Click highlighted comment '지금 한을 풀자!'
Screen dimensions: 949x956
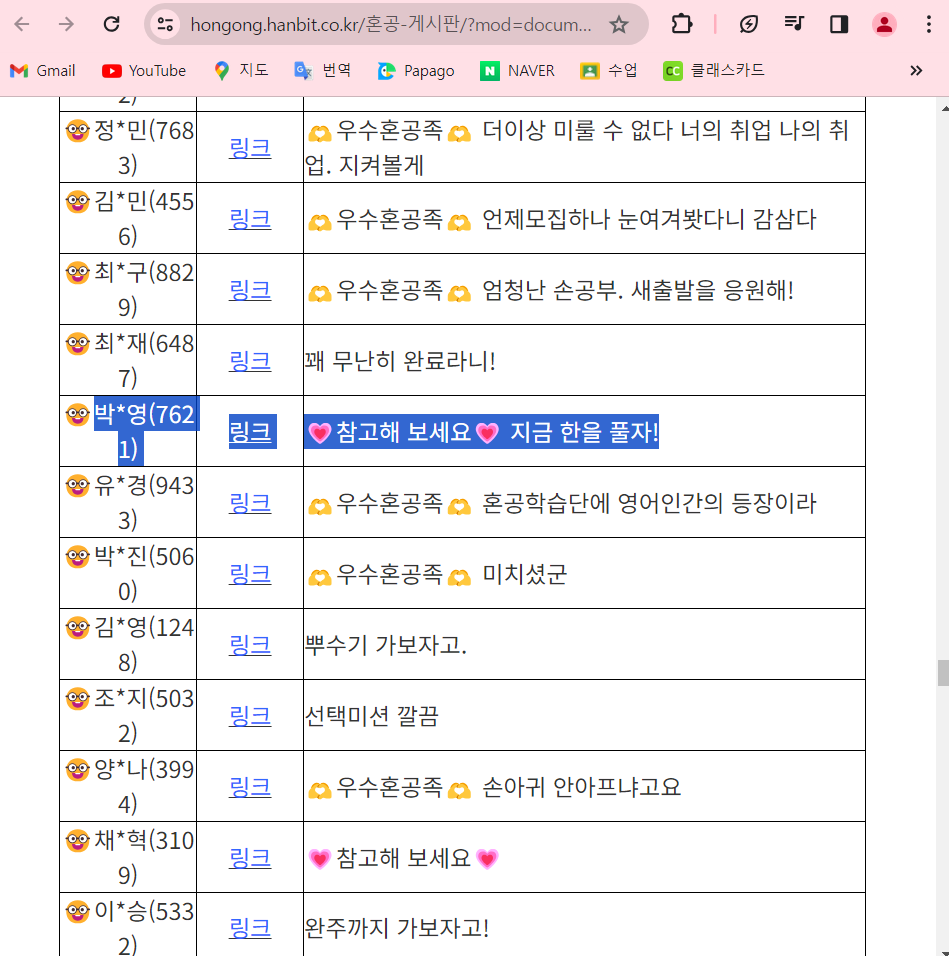pyautogui.click(x=584, y=432)
